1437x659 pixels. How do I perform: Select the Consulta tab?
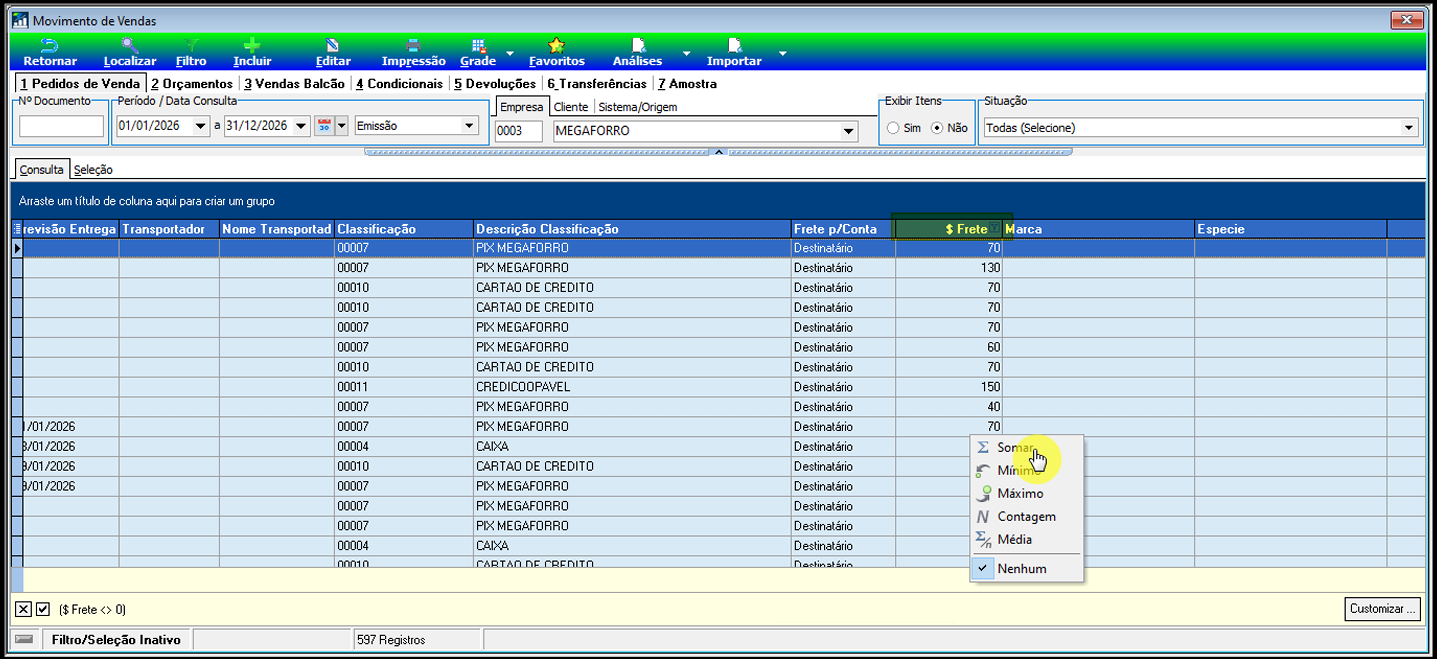click(41, 170)
